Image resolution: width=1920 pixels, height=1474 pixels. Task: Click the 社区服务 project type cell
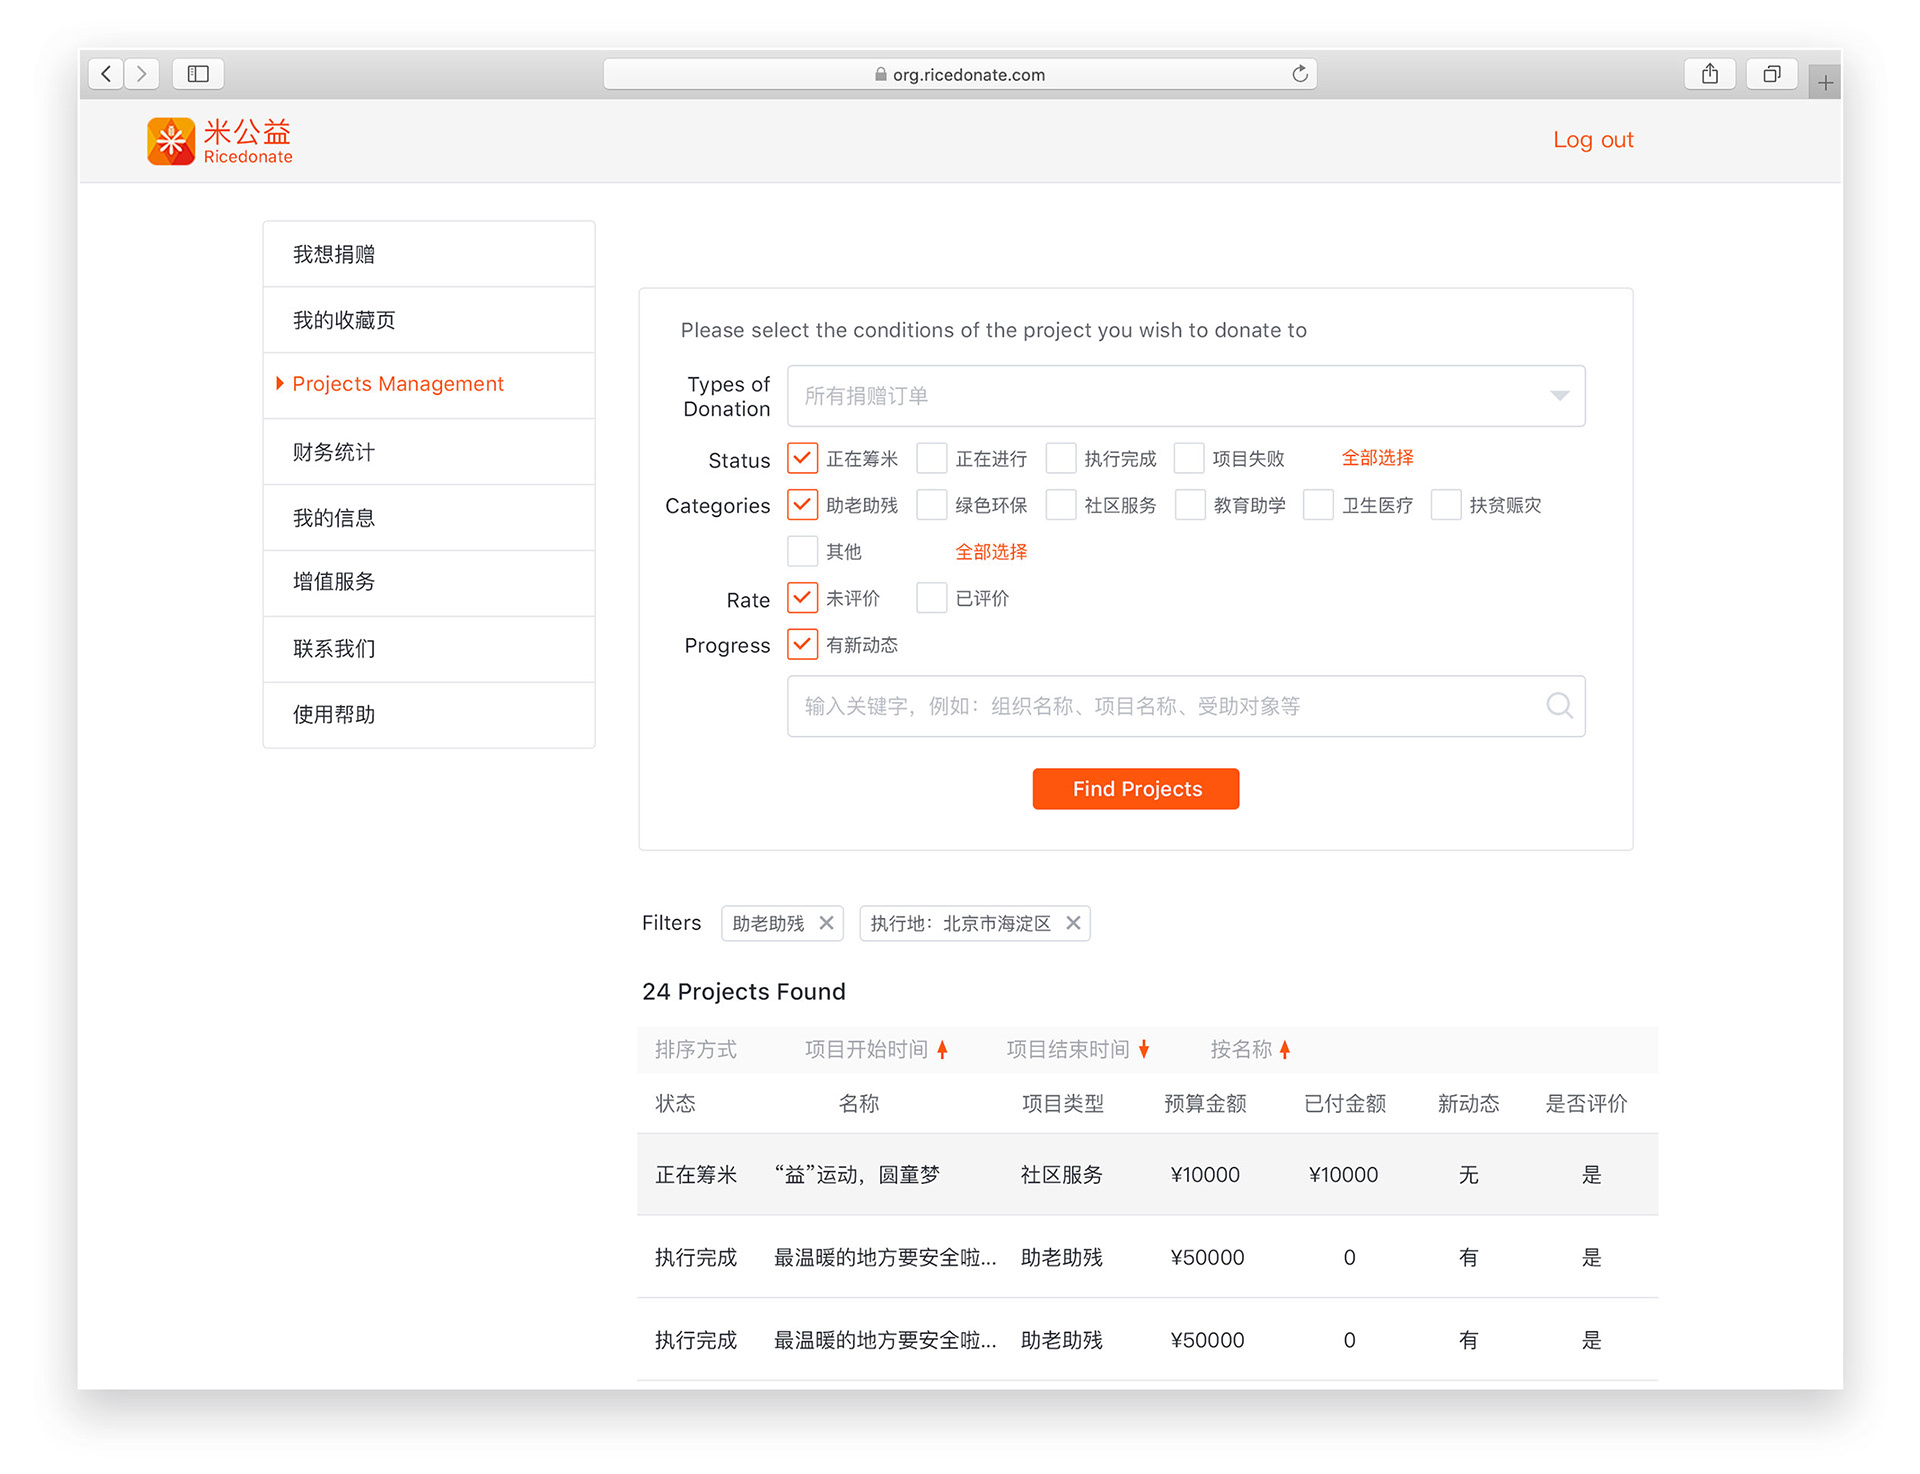pyautogui.click(x=1061, y=1175)
